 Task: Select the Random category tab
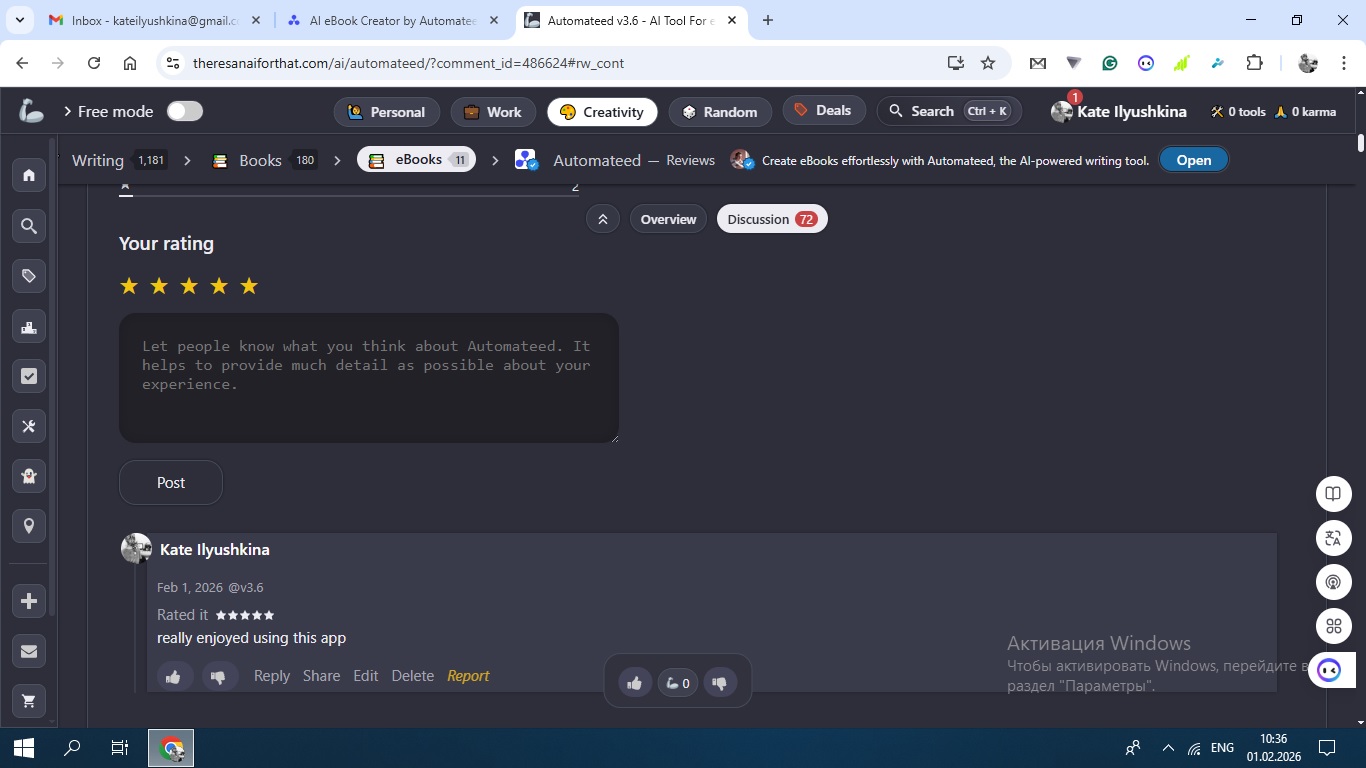[x=720, y=112]
